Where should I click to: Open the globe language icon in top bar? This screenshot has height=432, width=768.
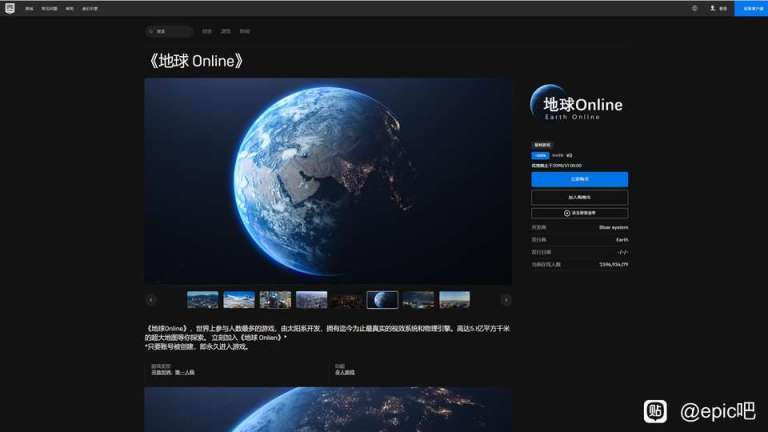(695, 8)
